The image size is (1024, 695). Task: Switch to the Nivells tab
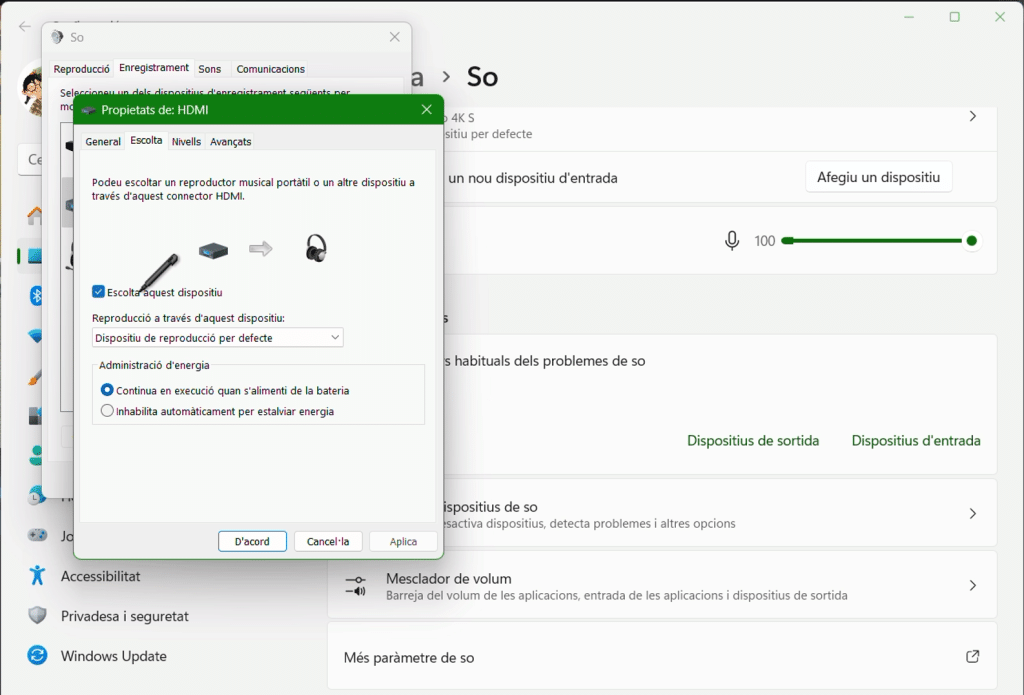[x=186, y=142]
